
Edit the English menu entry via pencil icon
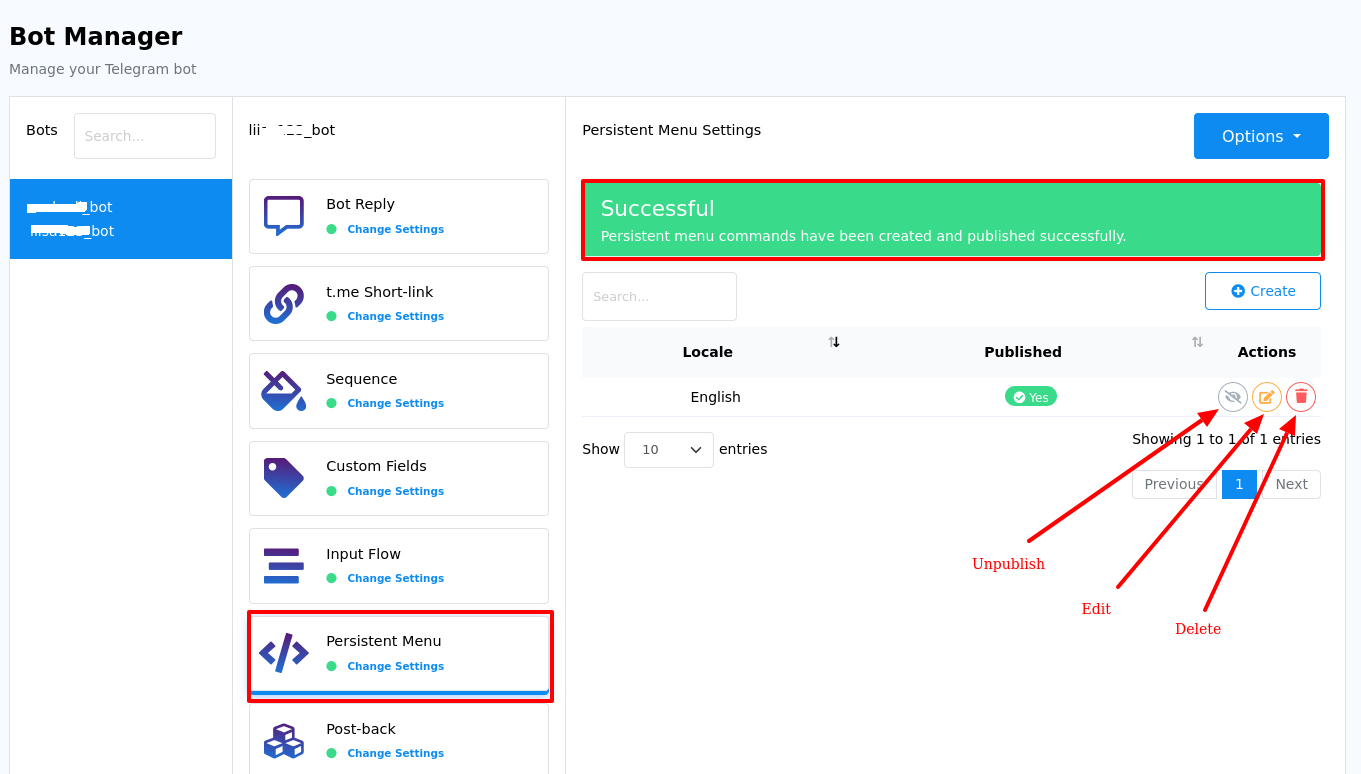tap(1266, 396)
